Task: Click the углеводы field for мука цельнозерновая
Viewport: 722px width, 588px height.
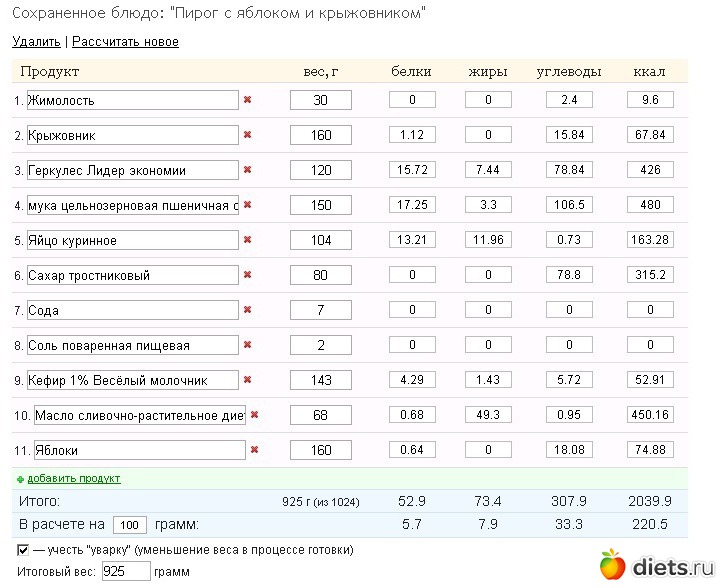Action: click(x=569, y=205)
